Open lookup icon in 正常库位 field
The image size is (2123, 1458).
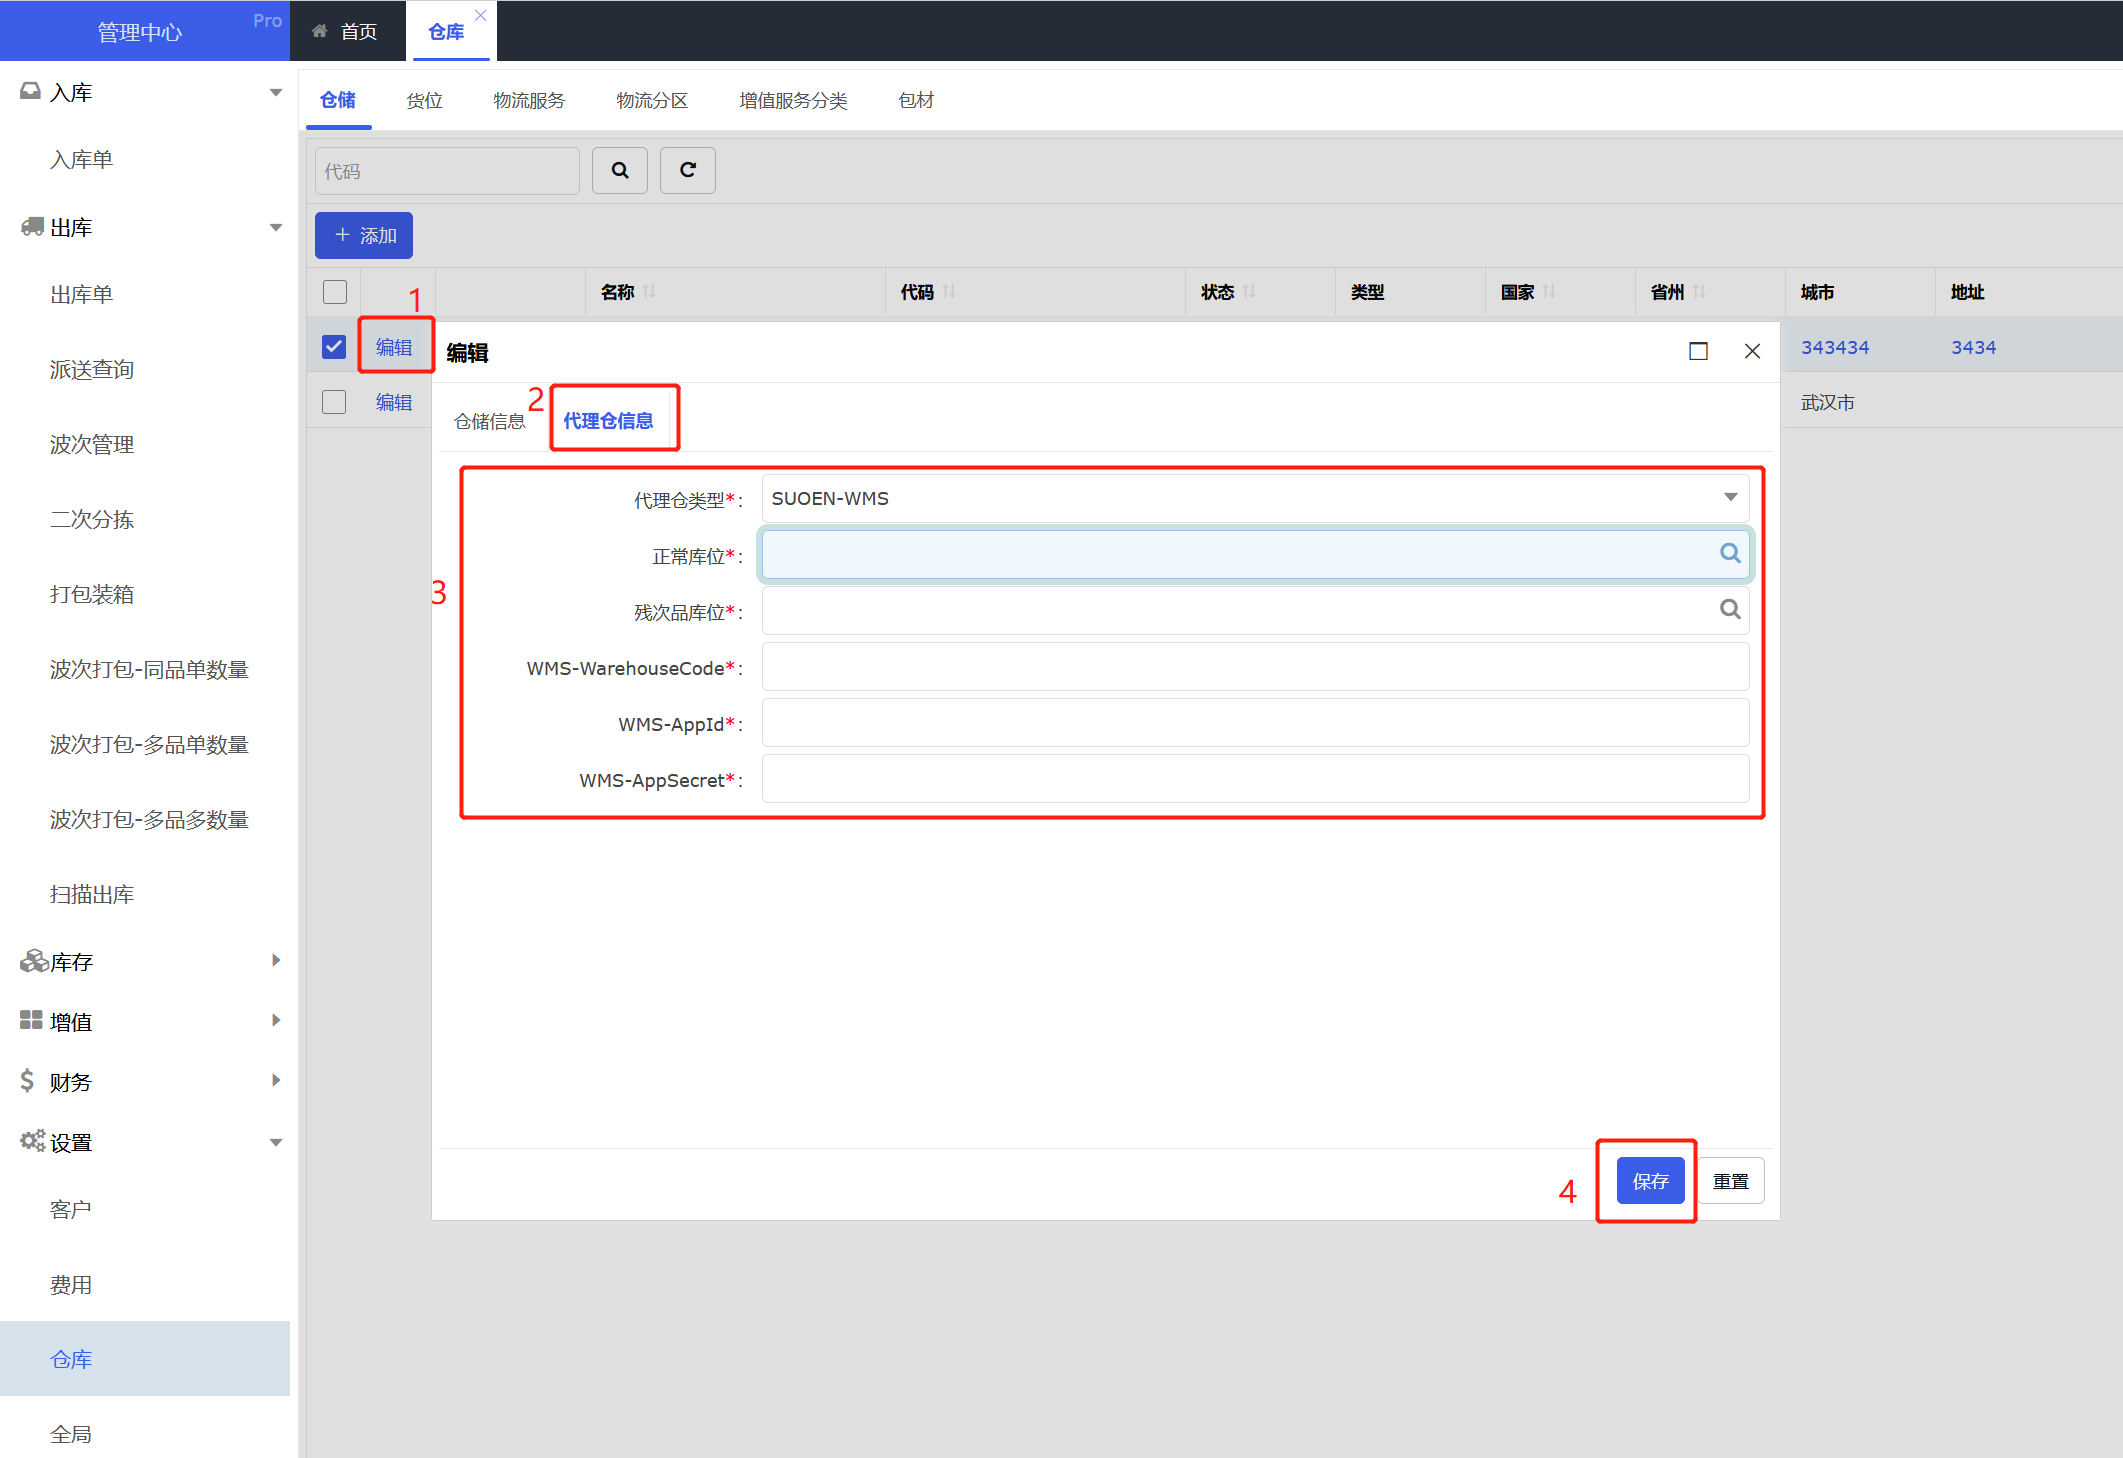tap(1730, 553)
